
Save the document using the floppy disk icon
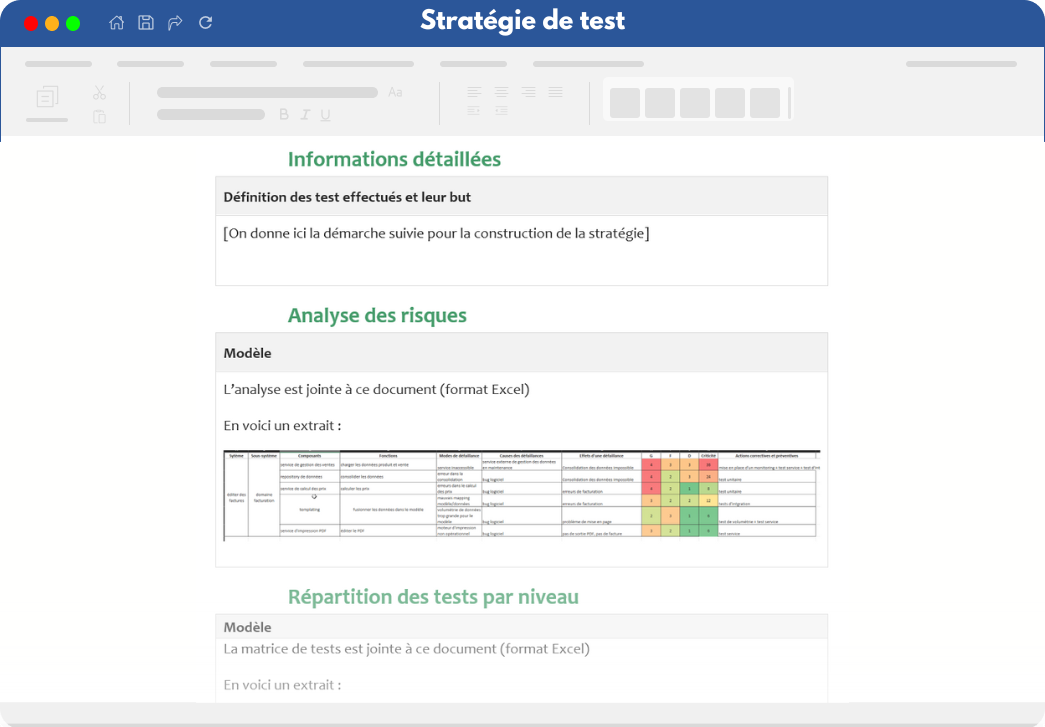[146, 21]
